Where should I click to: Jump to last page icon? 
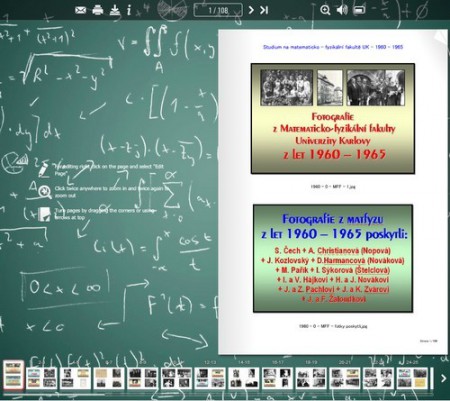[264, 10]
